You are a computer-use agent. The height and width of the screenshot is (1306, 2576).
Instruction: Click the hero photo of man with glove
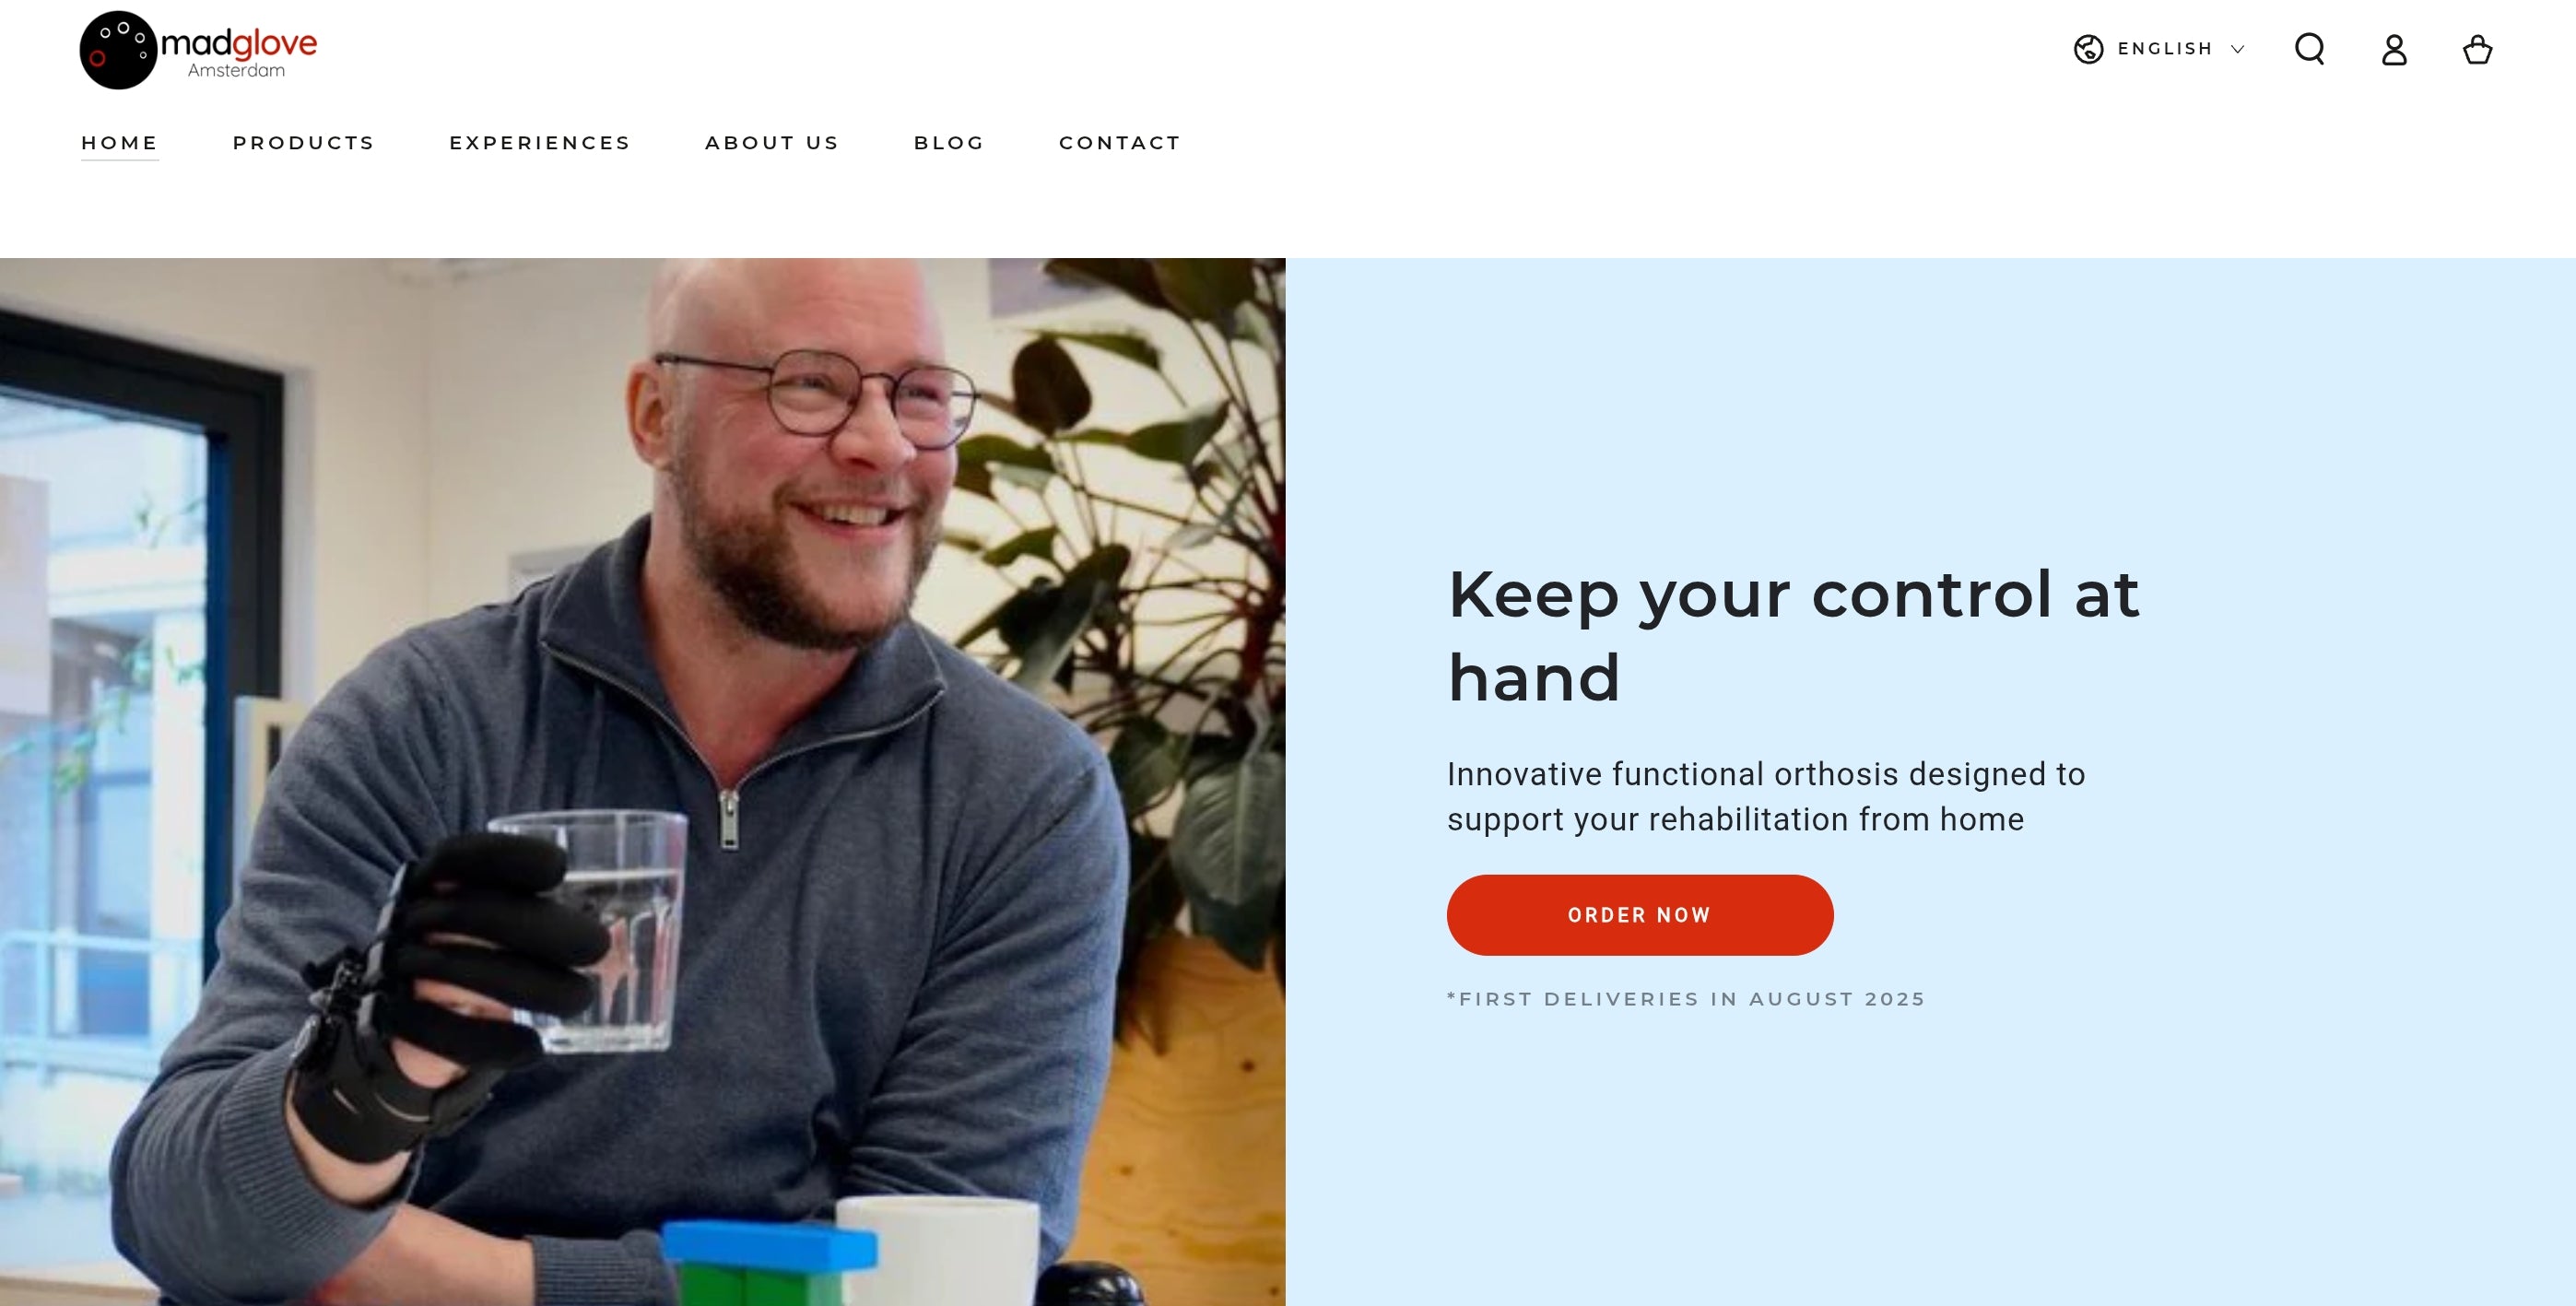pos(642,782)
